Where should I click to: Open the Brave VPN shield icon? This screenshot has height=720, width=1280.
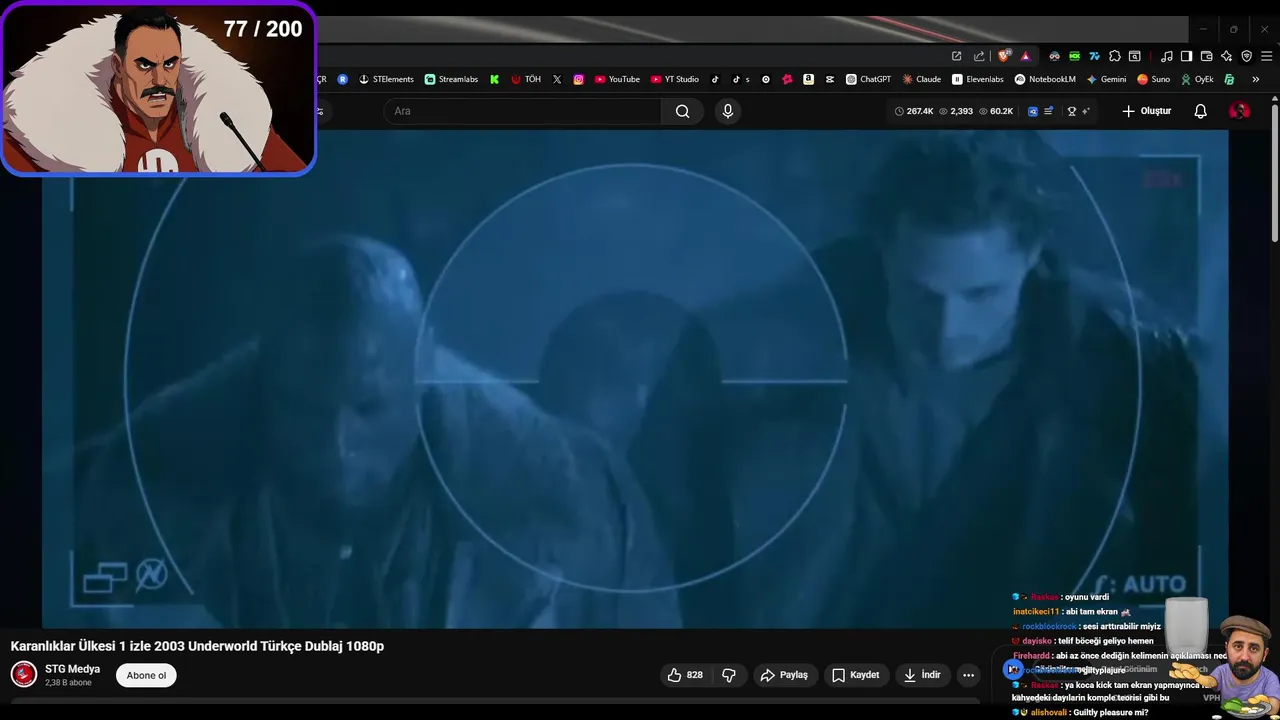click(x=1246, y=56)
